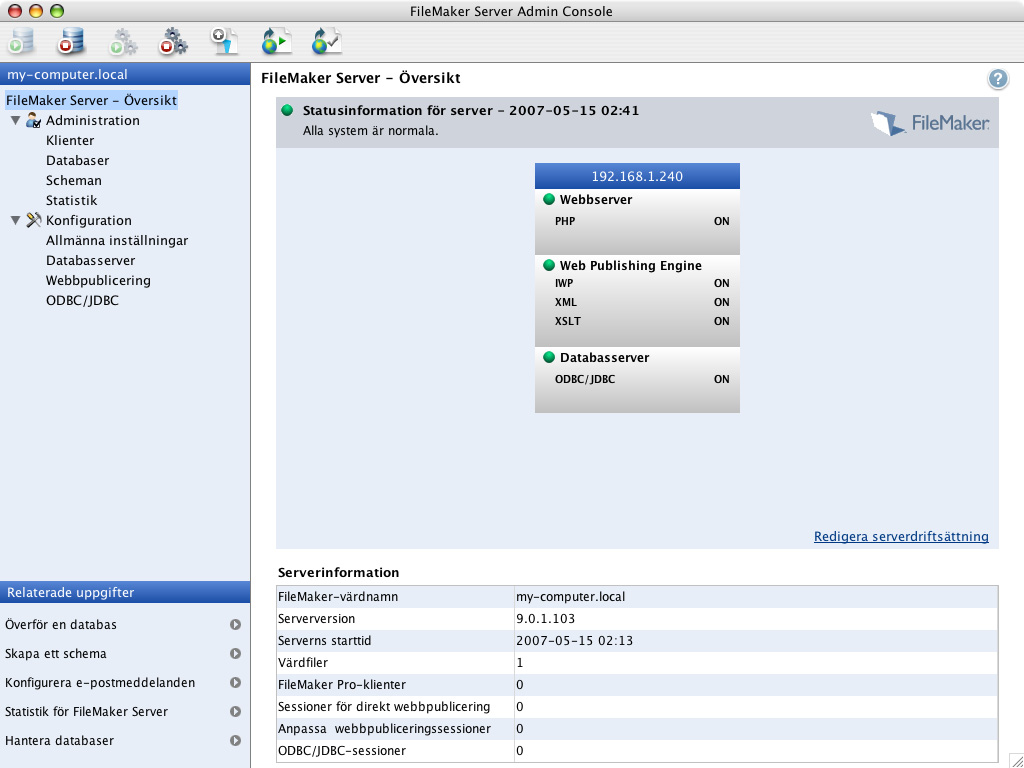Click the Stop Web Publishing Engine gears icon
The height and width of the screenshot is (768, 1024).
(174, 42)
